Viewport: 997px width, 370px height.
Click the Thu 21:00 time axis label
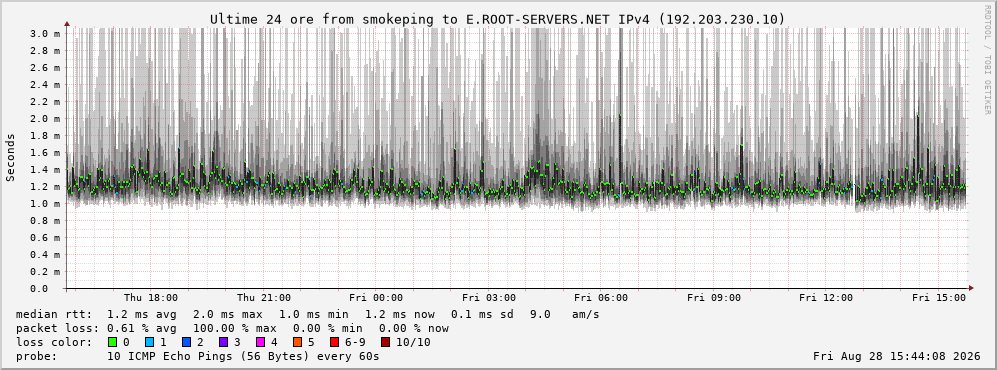click(x=264, y=298)
